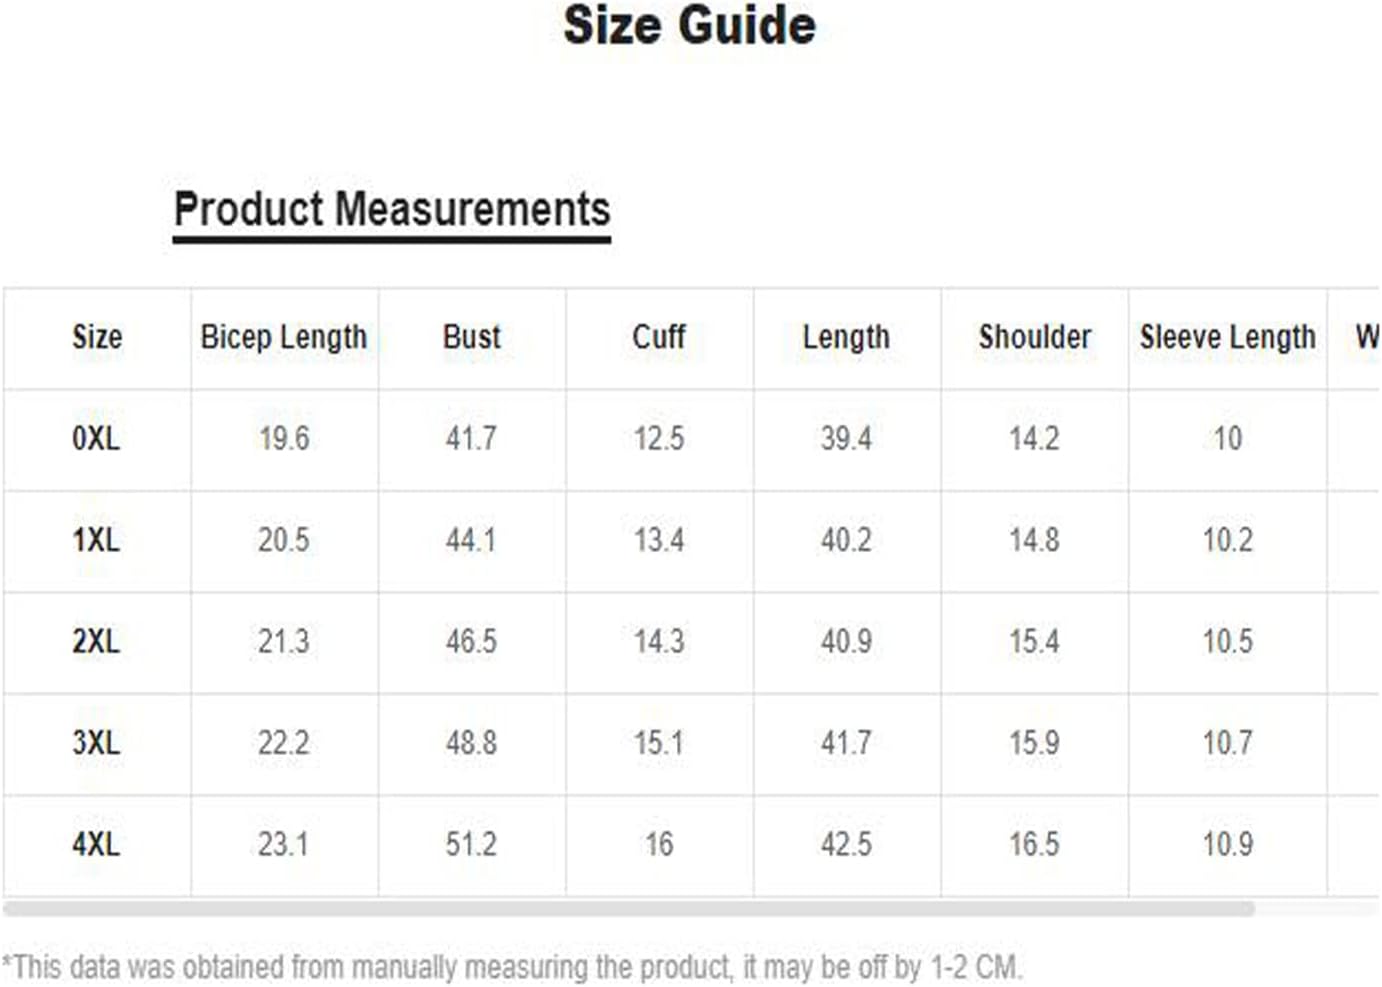Click the manual measurement disclaimer note
The height and width of the screenshot is (987, 1382).
point(511,968)
